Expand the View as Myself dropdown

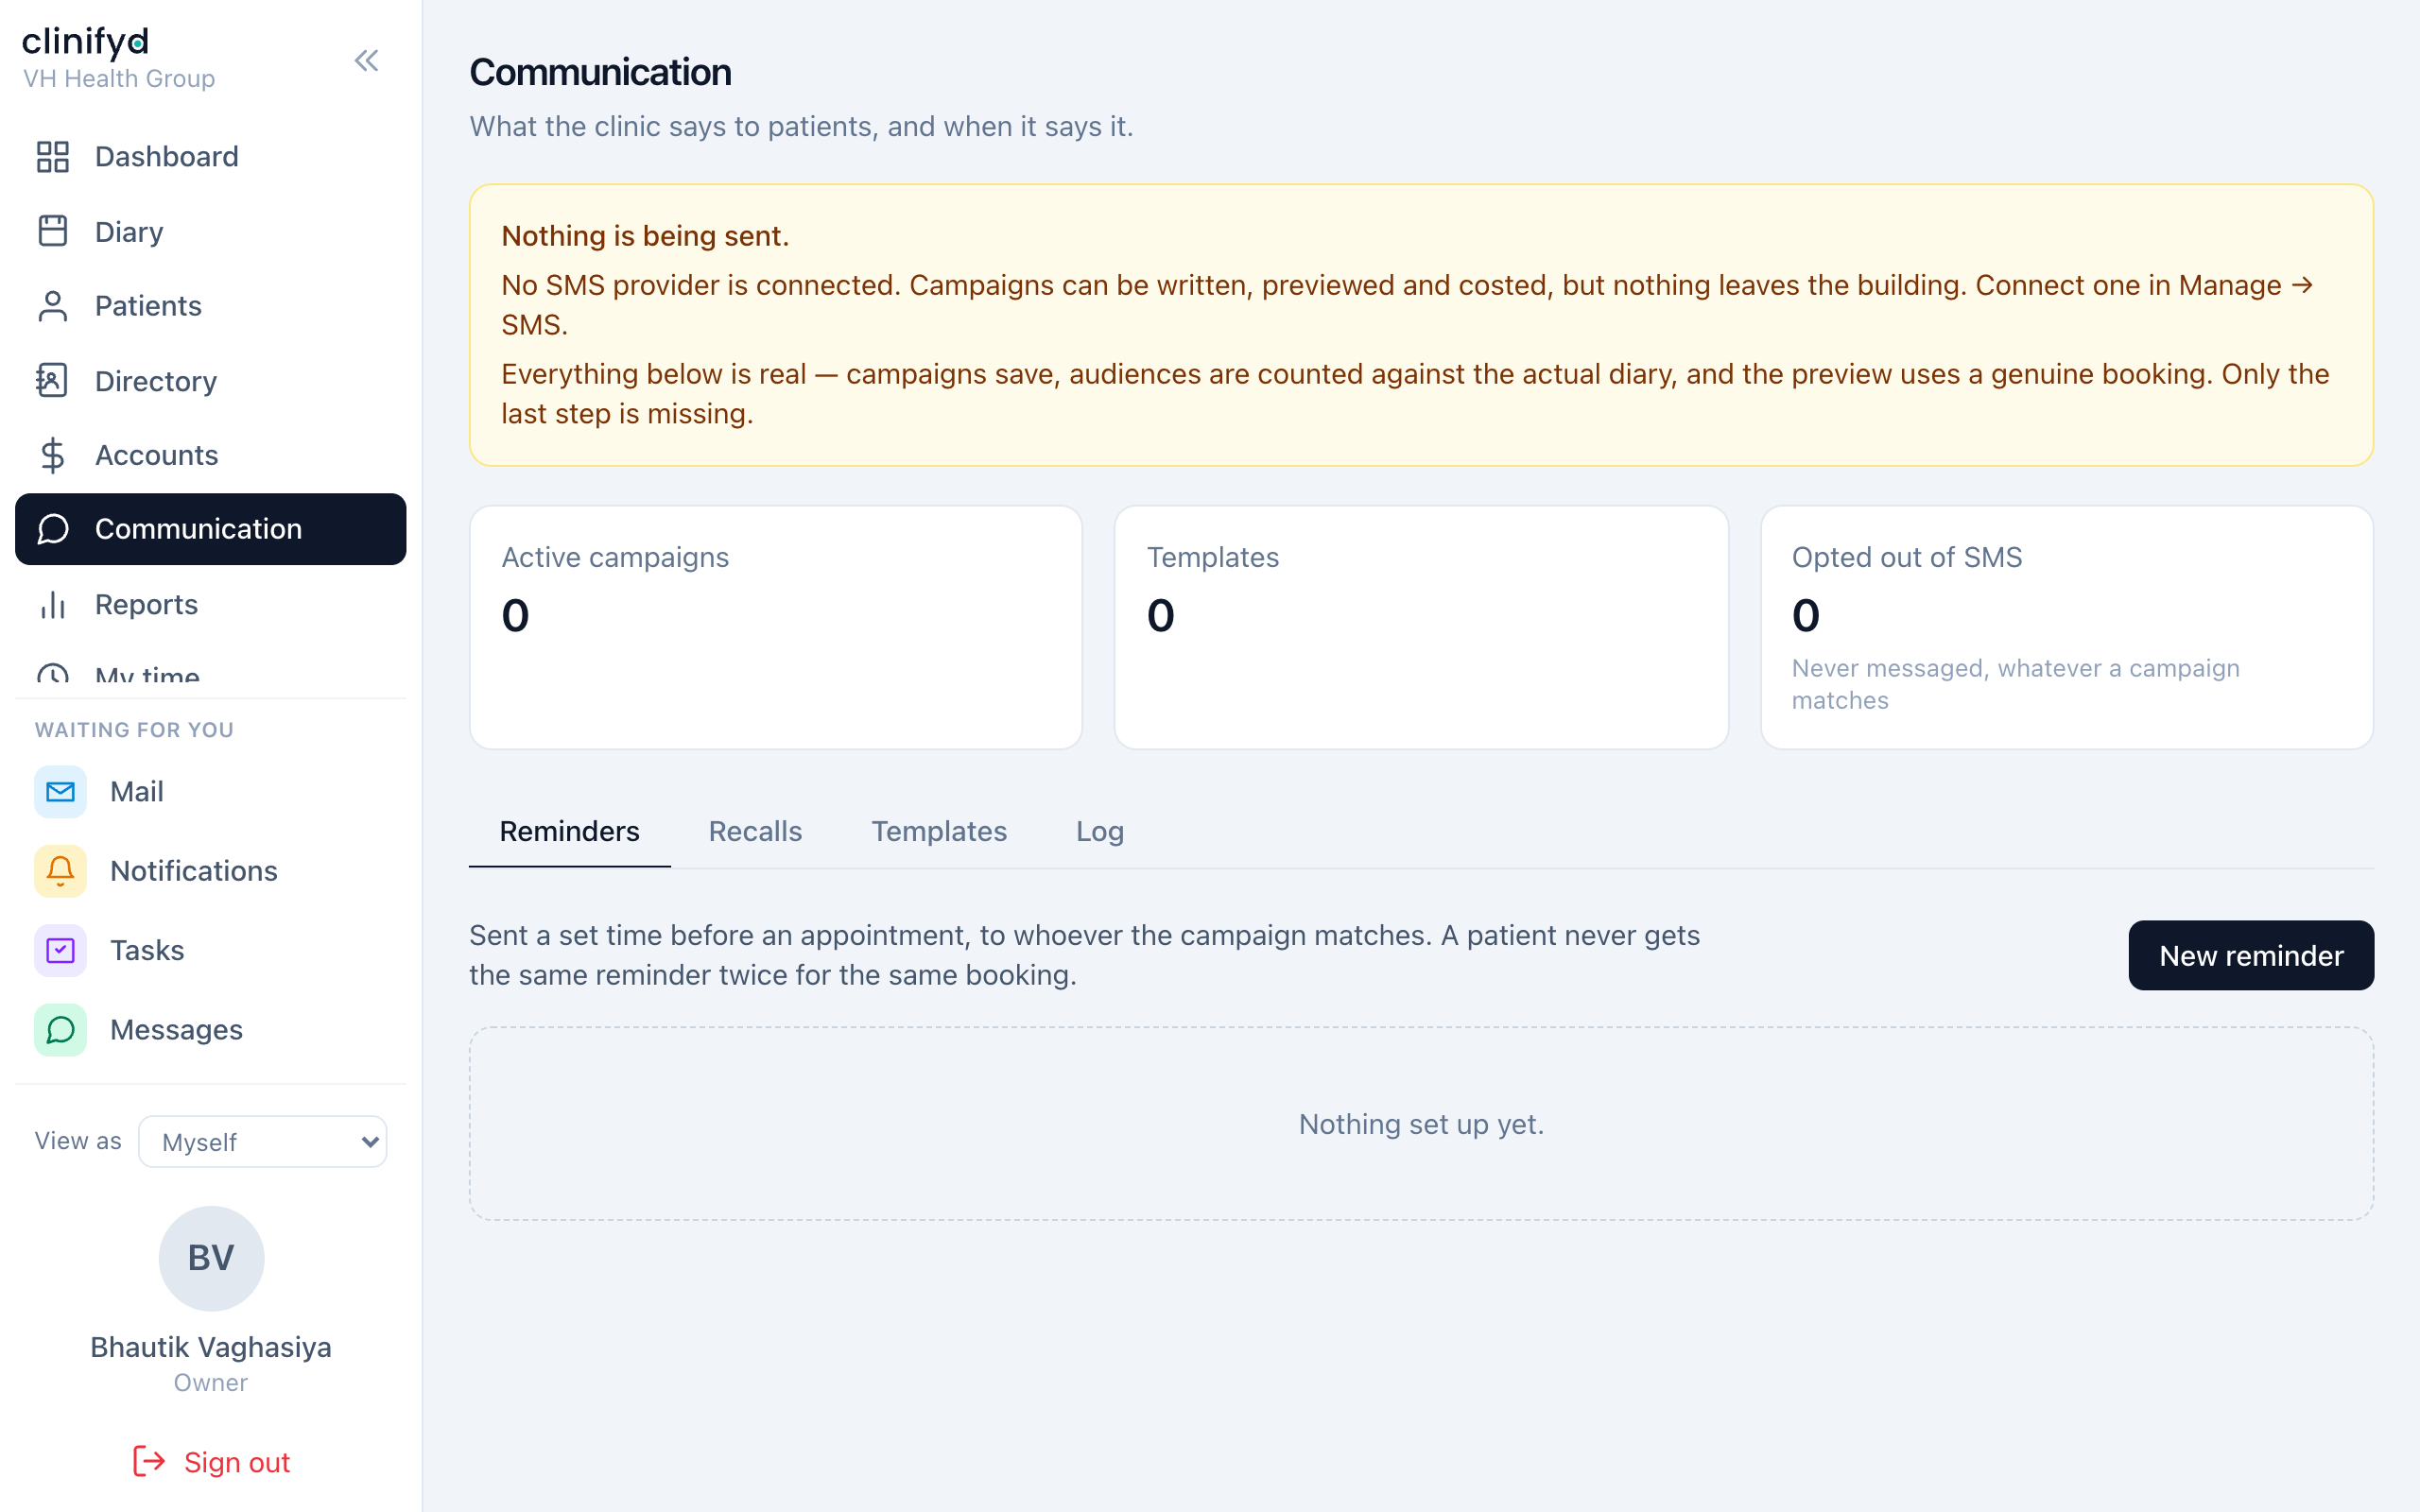pyautogui.click(x=263, y=1142)
